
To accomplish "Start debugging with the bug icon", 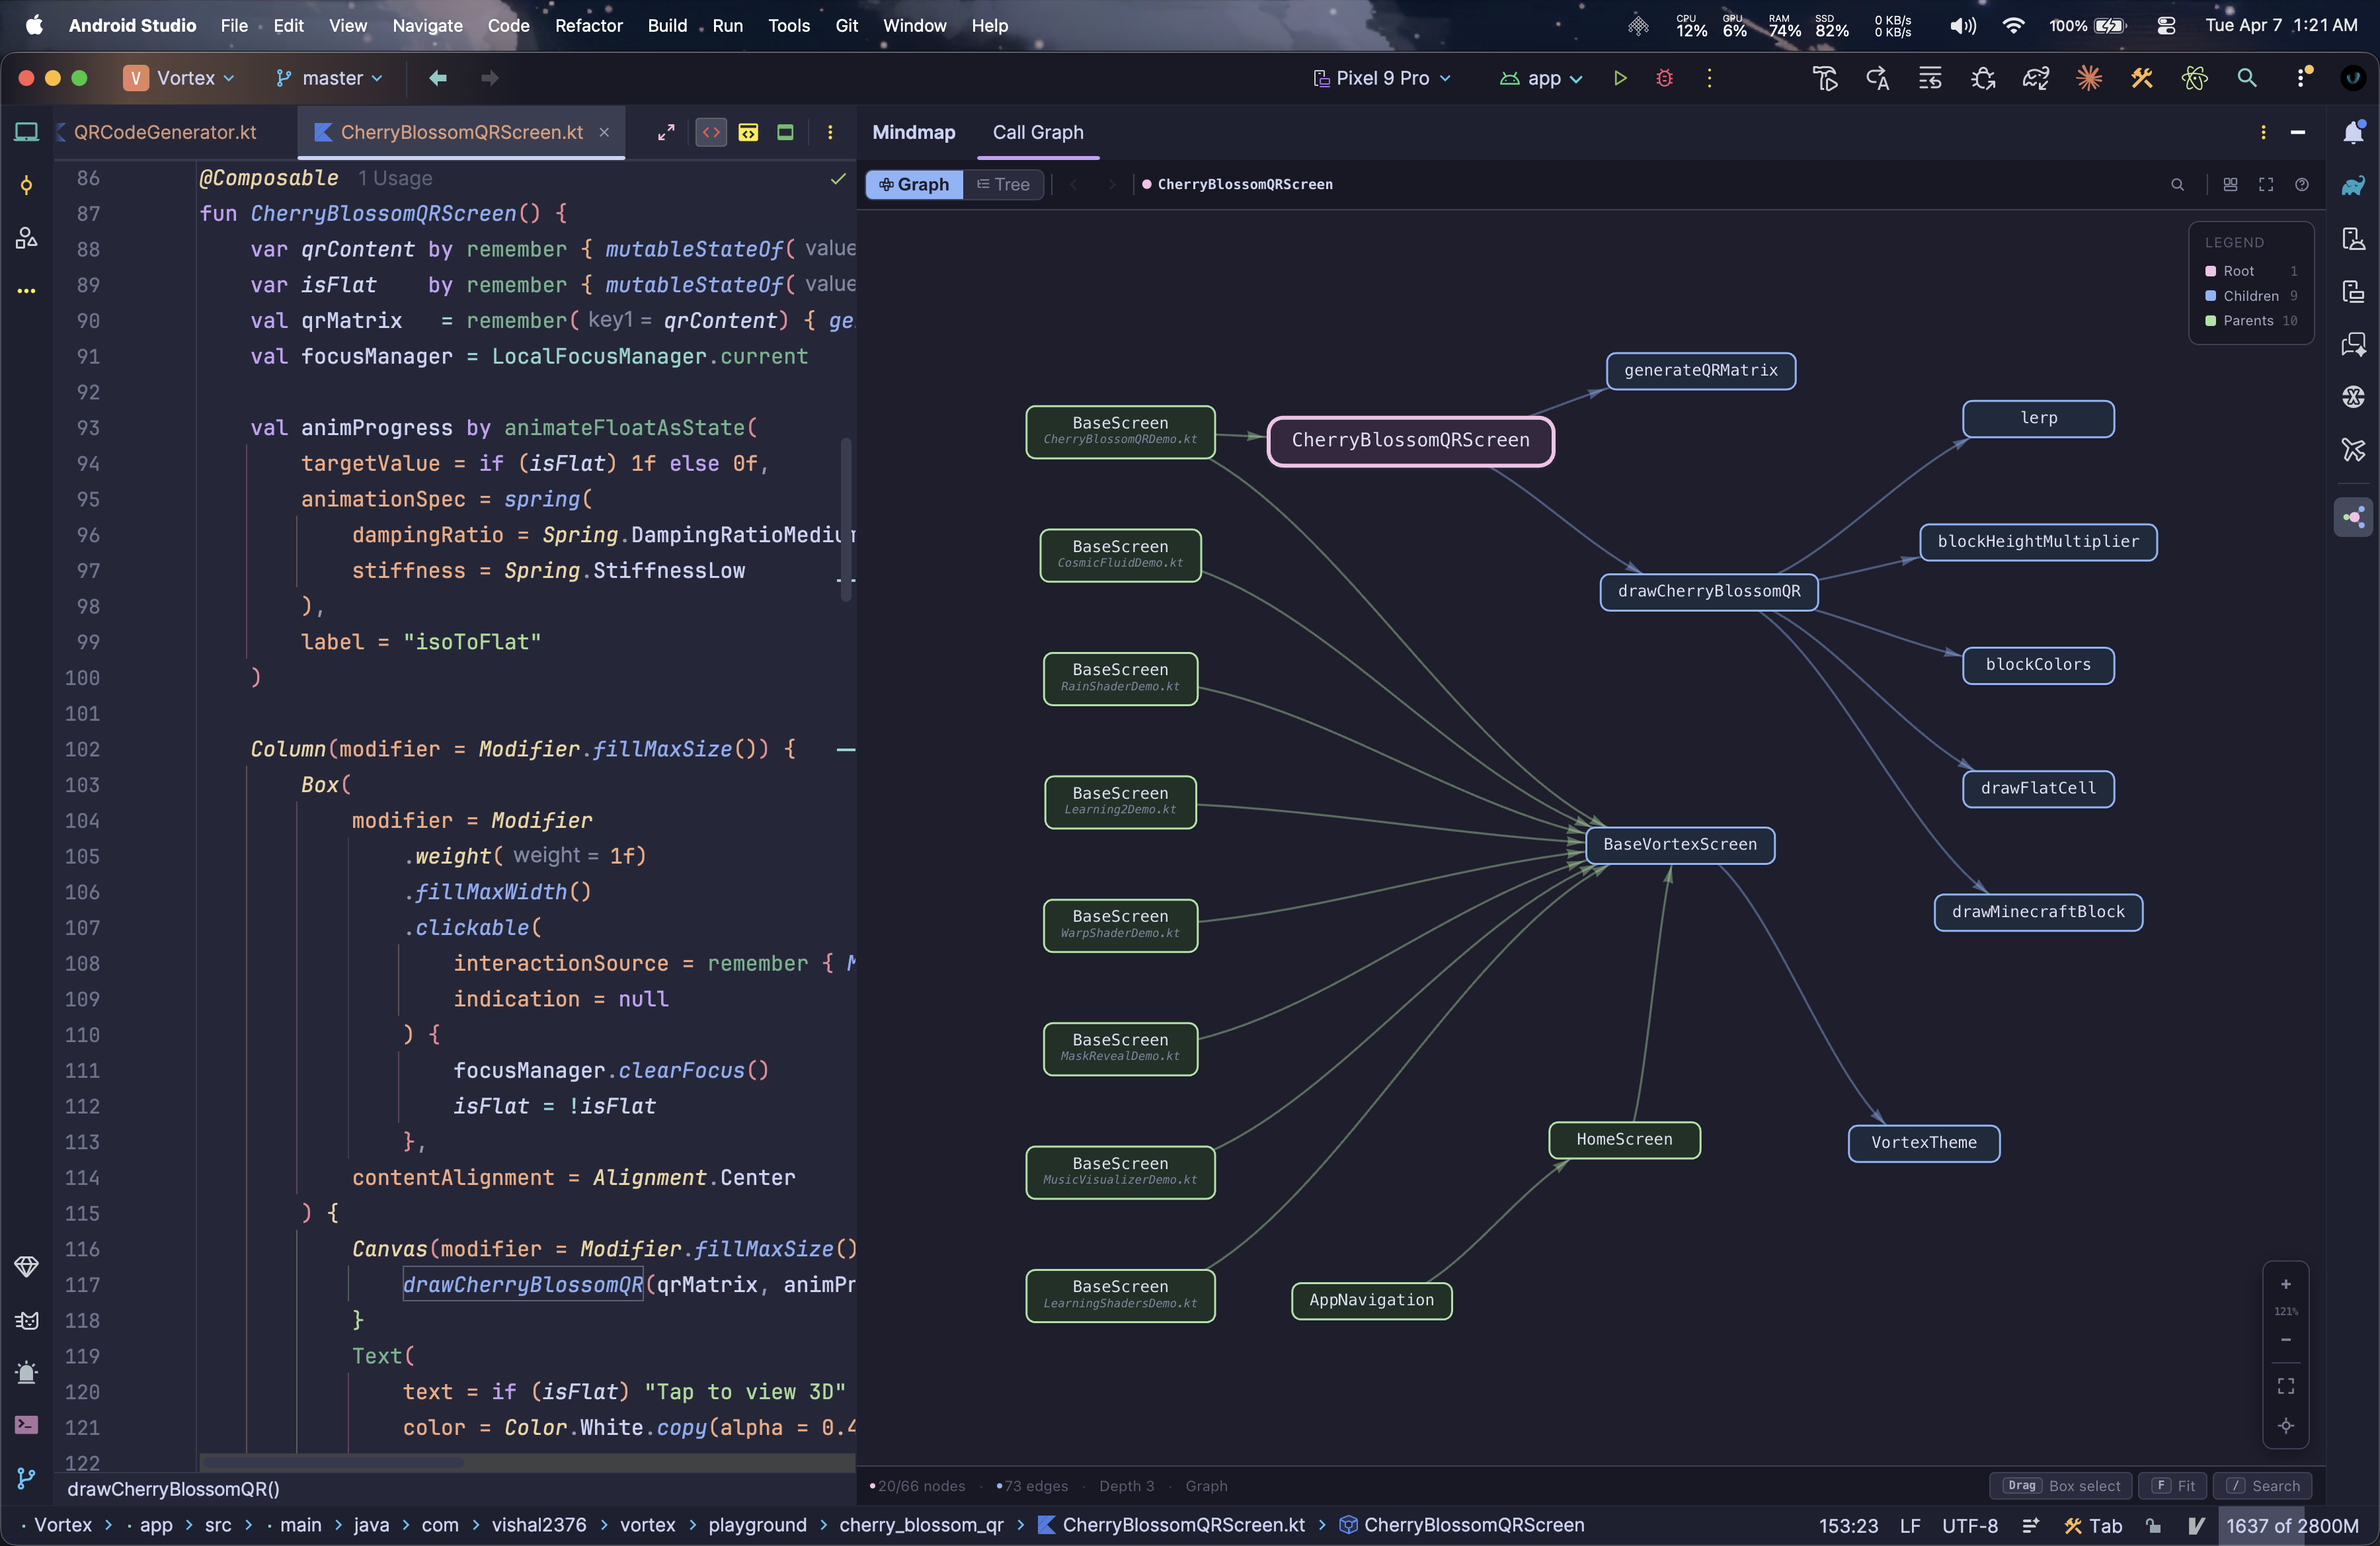I will (x=1665, y=78).
